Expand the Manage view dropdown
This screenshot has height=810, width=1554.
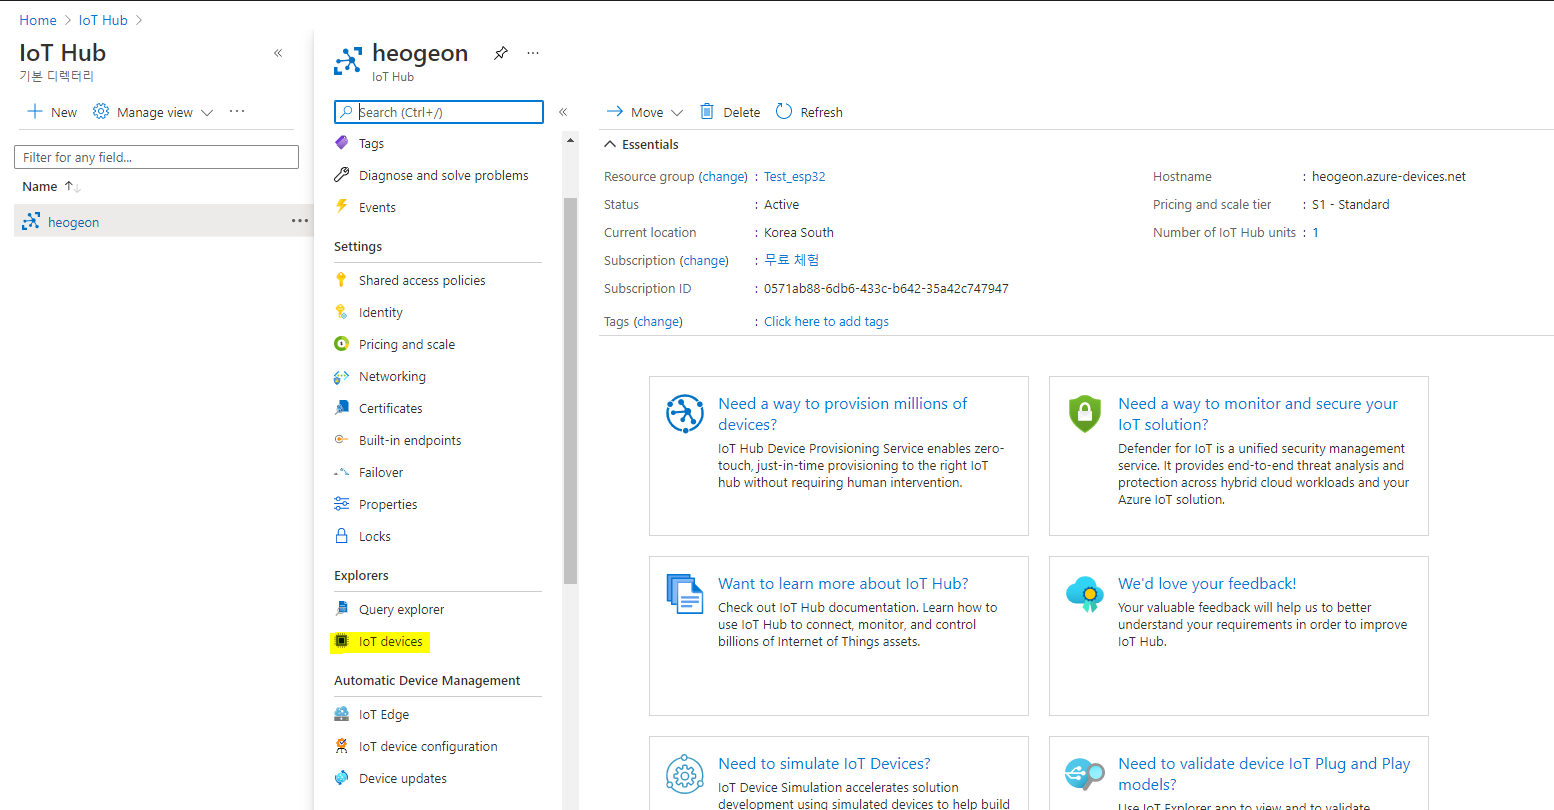pos(207,113)
